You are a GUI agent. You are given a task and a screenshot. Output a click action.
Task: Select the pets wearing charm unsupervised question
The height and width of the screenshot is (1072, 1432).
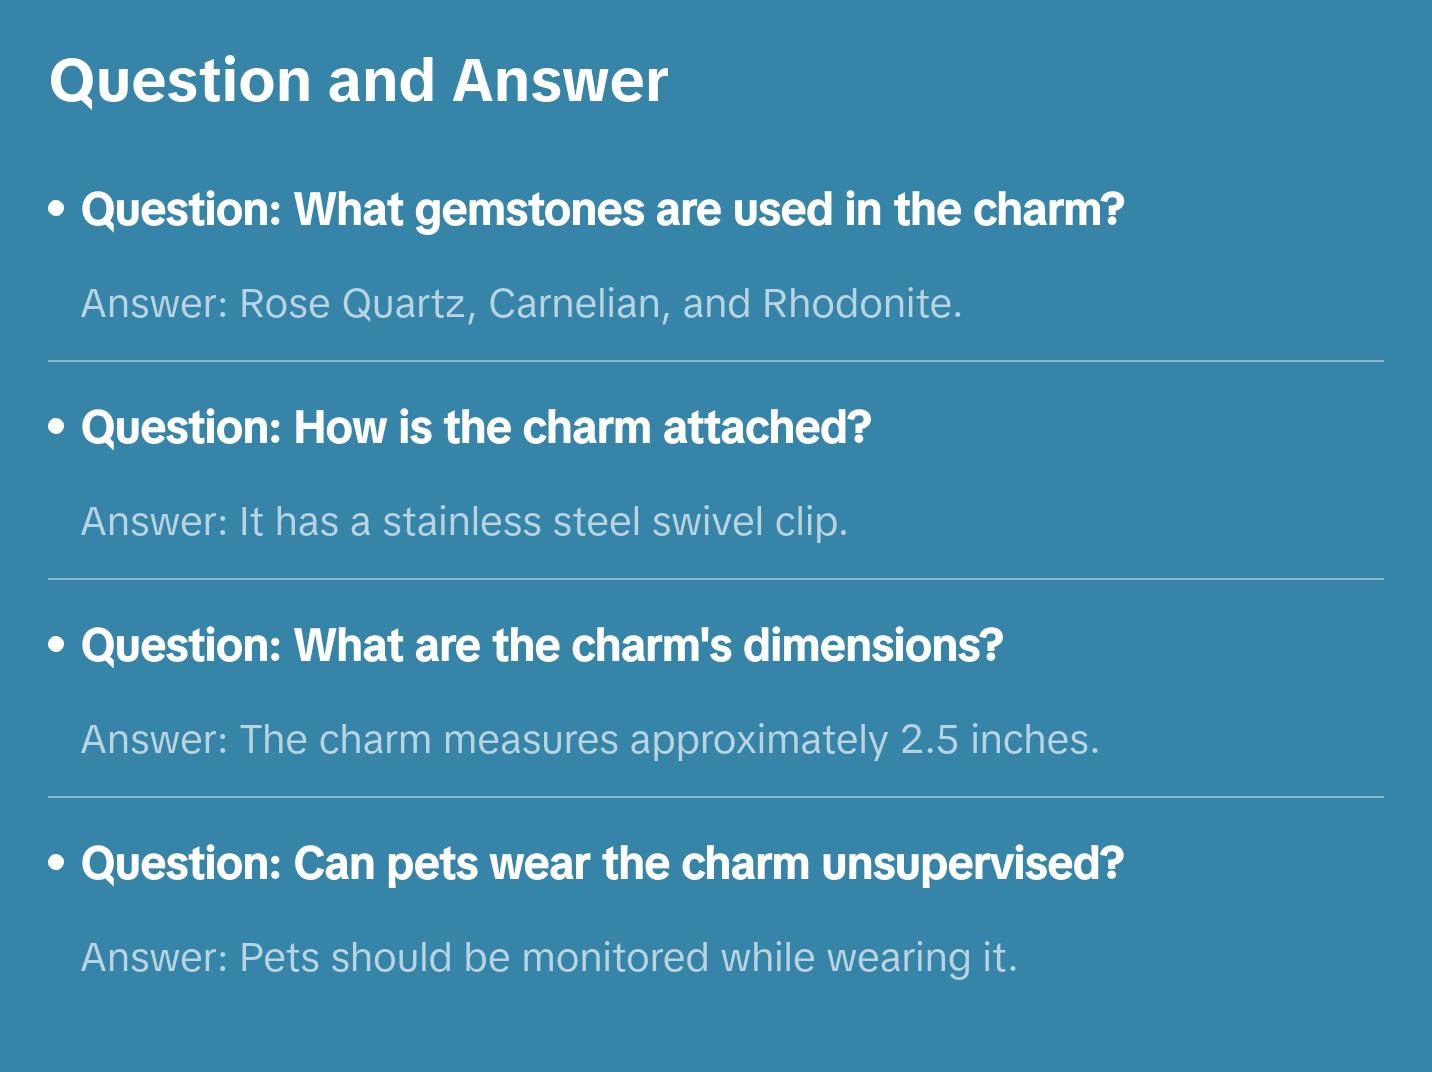tap(602, 864)
